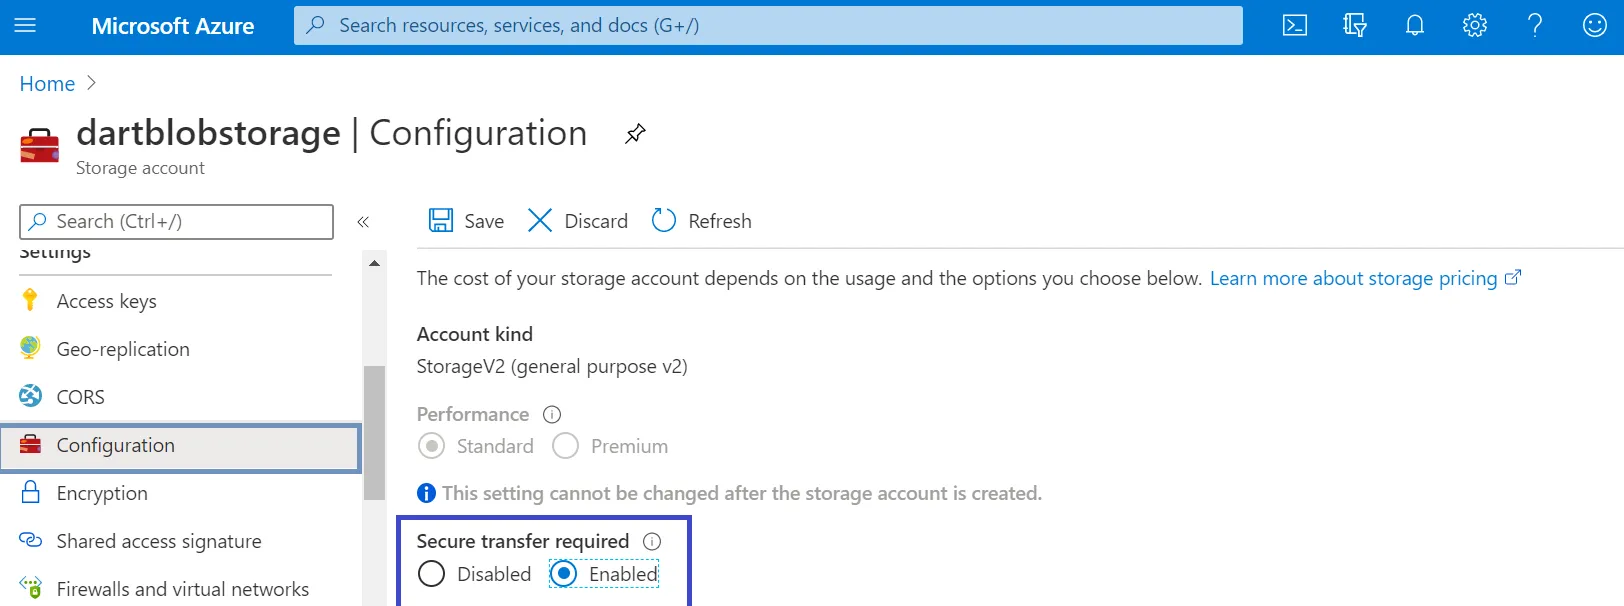
Task: Select the Premium performance option
Action: click(566, 446)
